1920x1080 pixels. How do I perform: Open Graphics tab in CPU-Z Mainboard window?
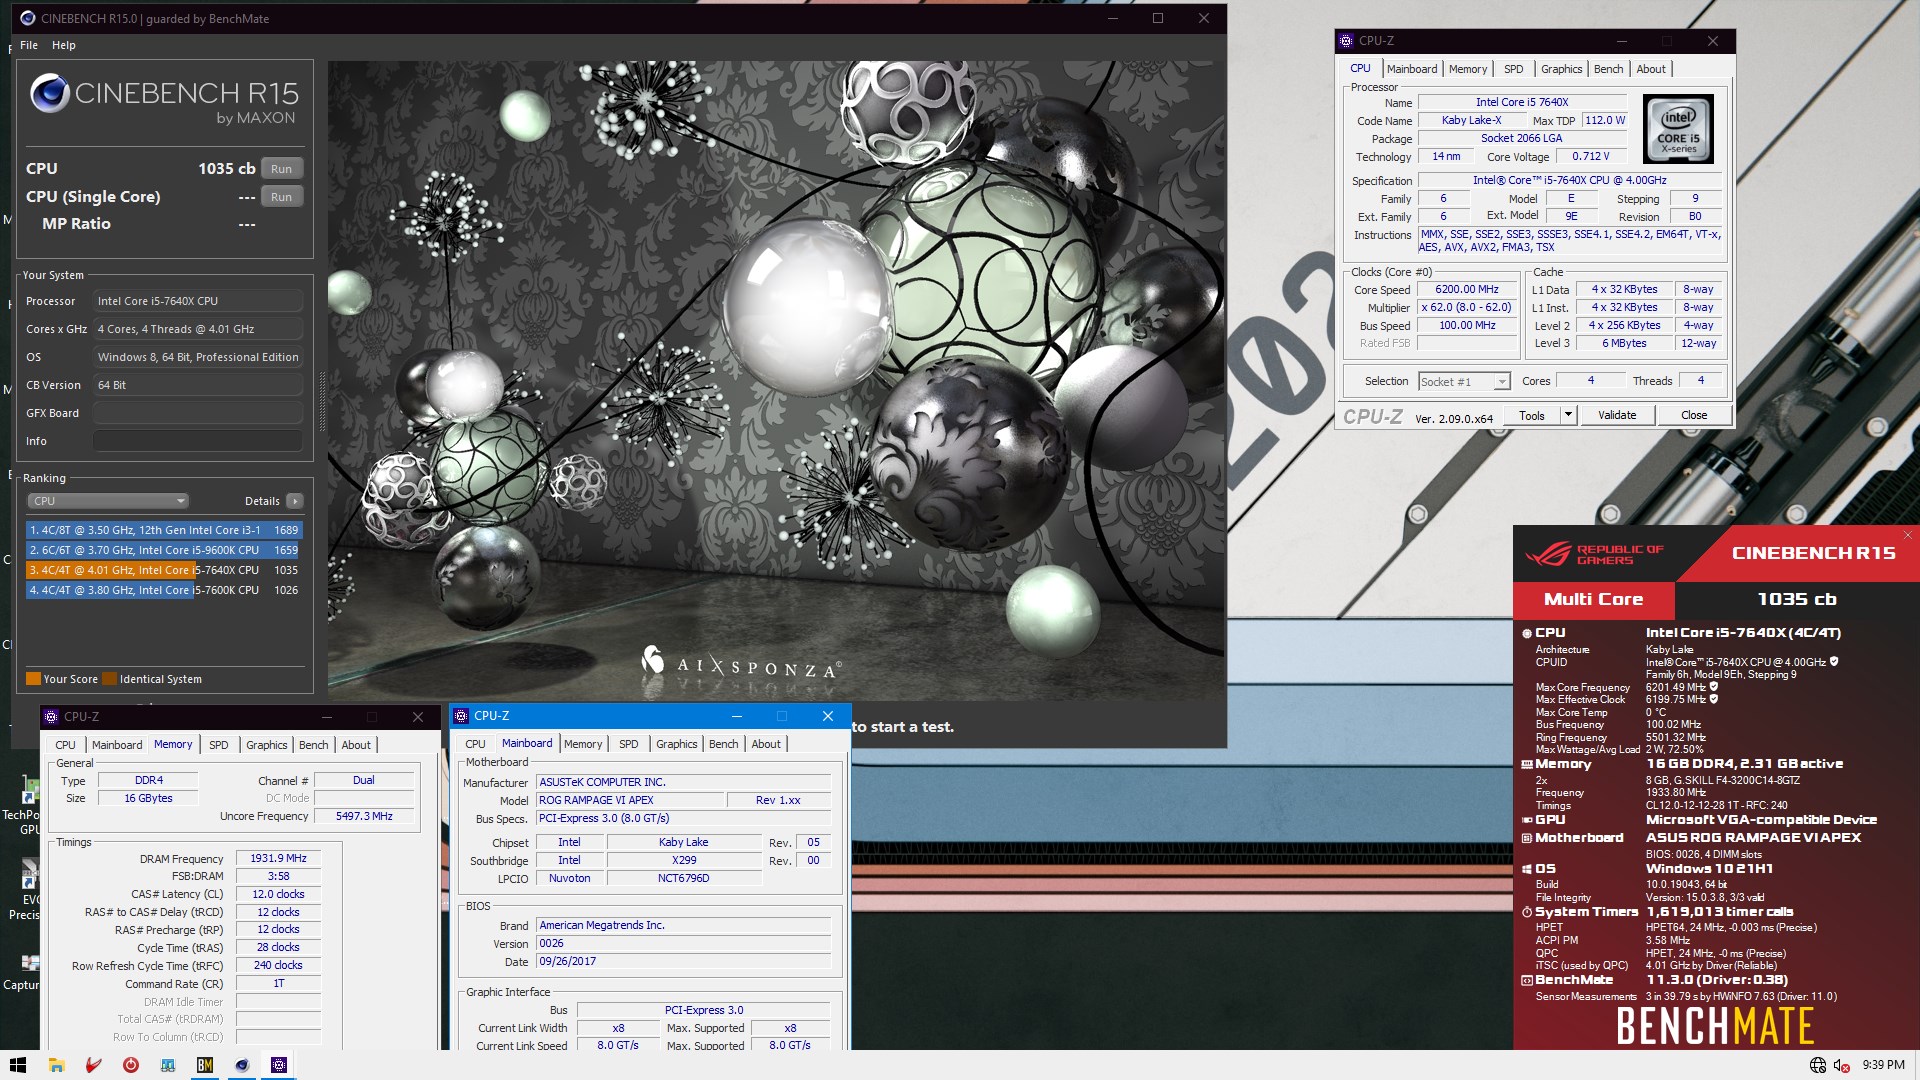676,744
